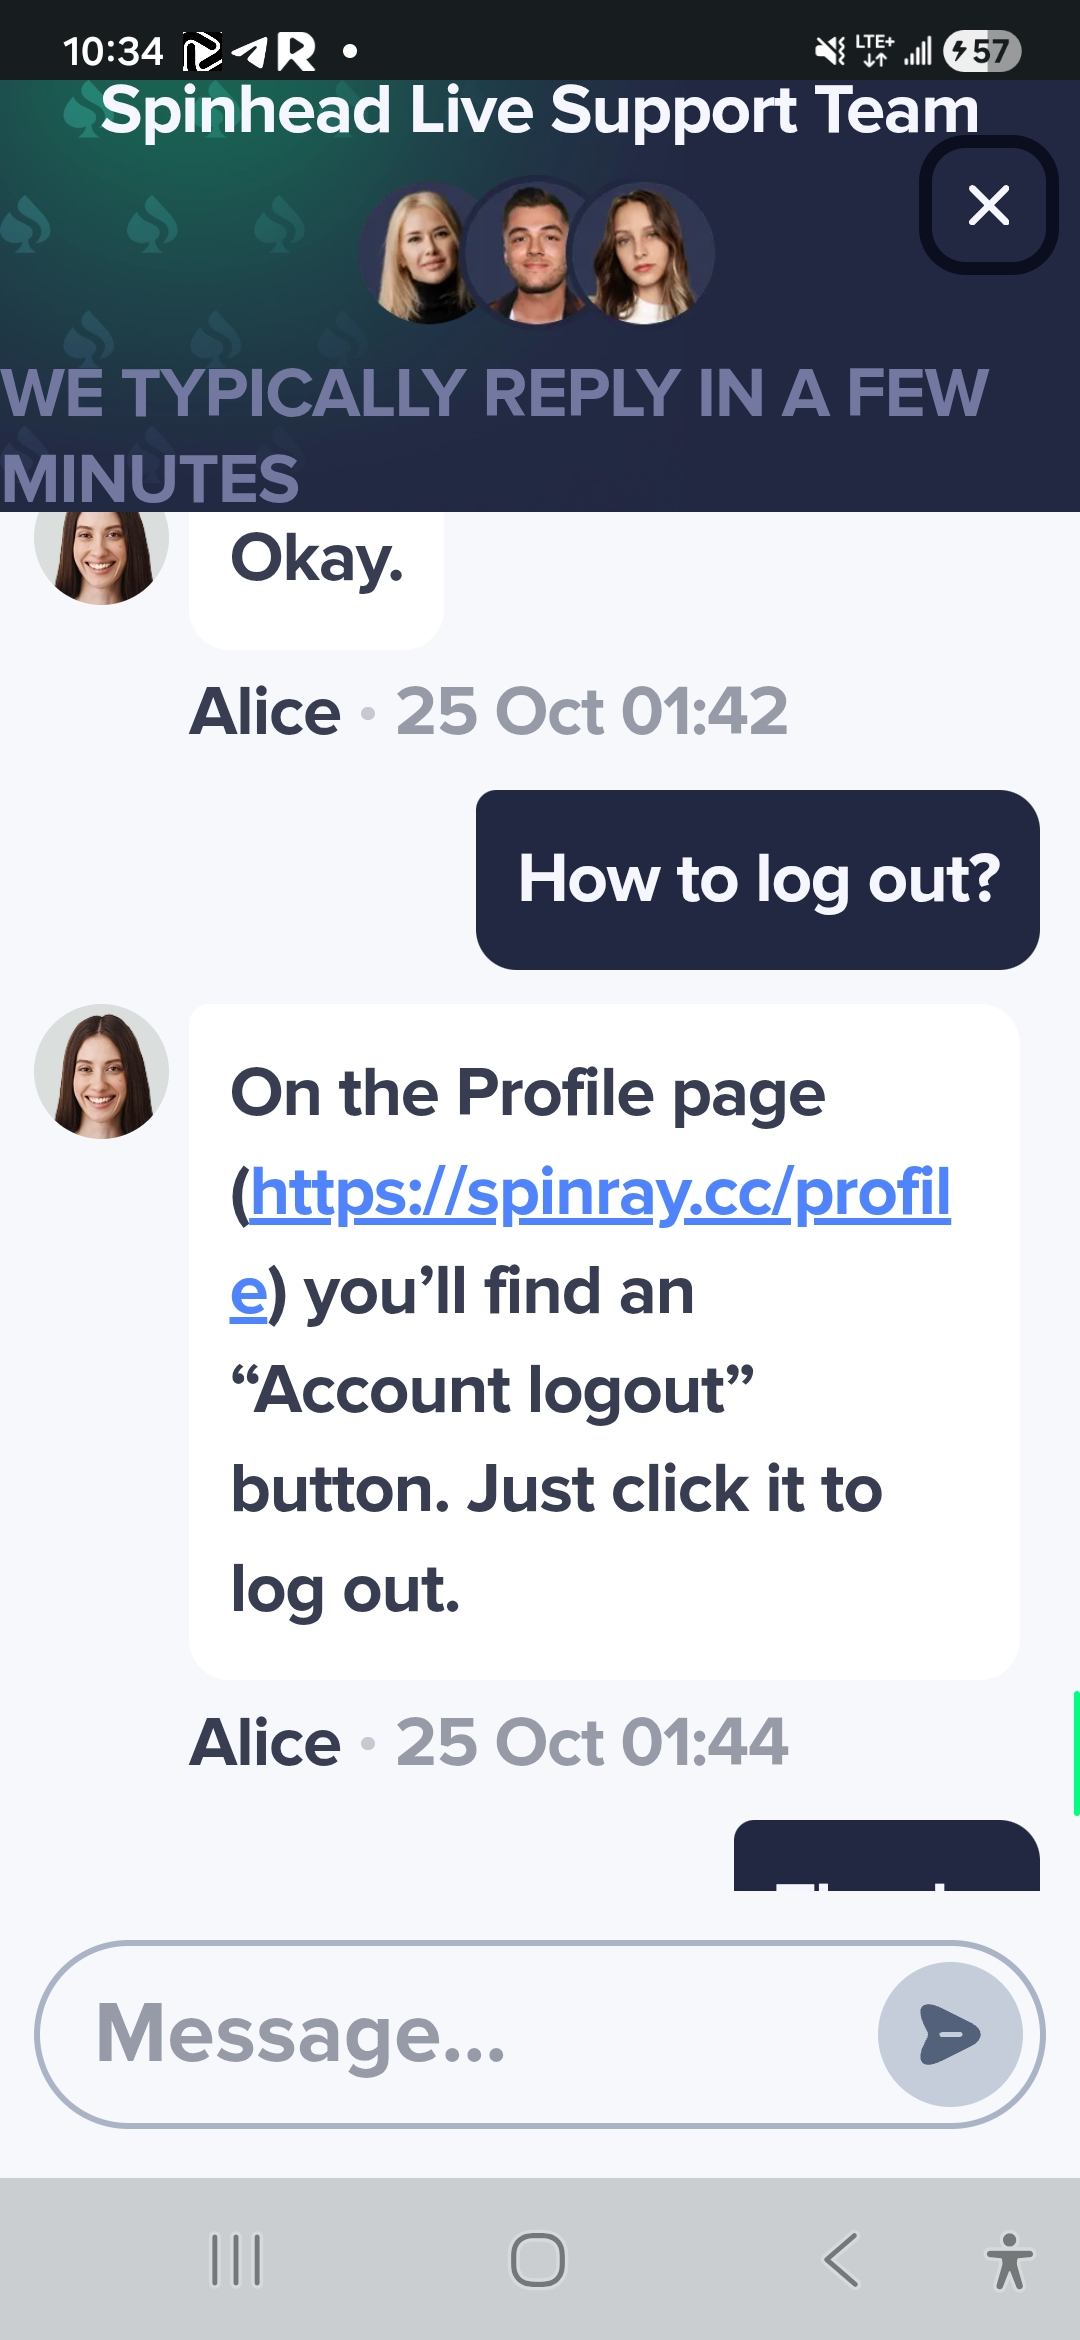
Task: Tap the brunette agent avatar in header
Action: (642, 253)
